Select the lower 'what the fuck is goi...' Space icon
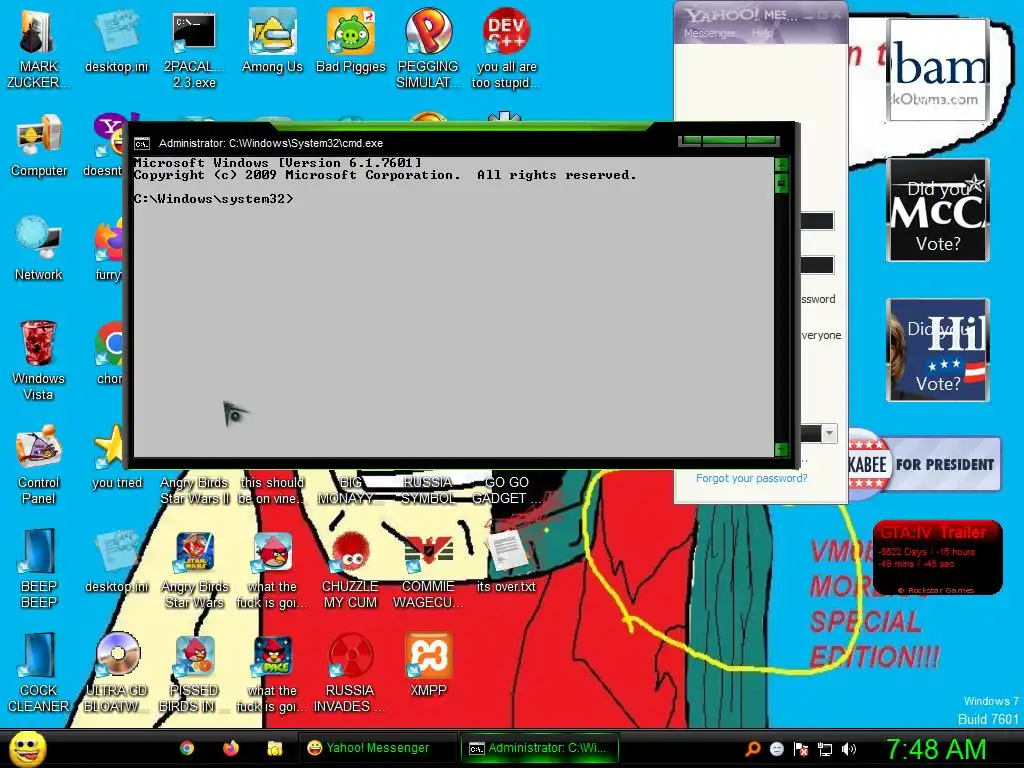 (272, 672)
